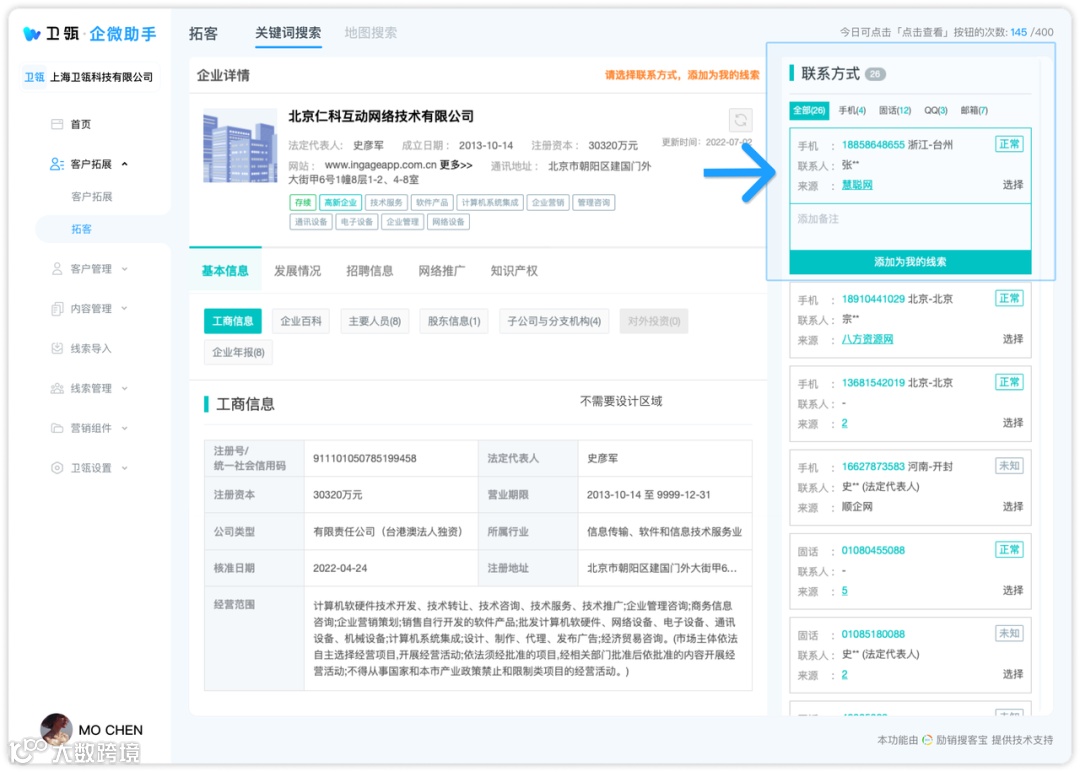The image size is (1080, 772).
Task: Click the 内容管理 document icon
Action: click(57, 309)
